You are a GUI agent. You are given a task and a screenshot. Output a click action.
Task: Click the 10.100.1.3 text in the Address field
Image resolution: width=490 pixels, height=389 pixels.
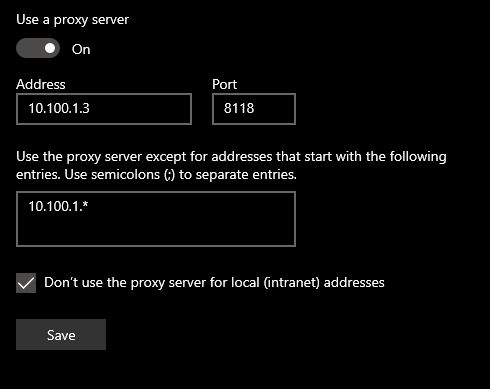(x=59, y=108)
